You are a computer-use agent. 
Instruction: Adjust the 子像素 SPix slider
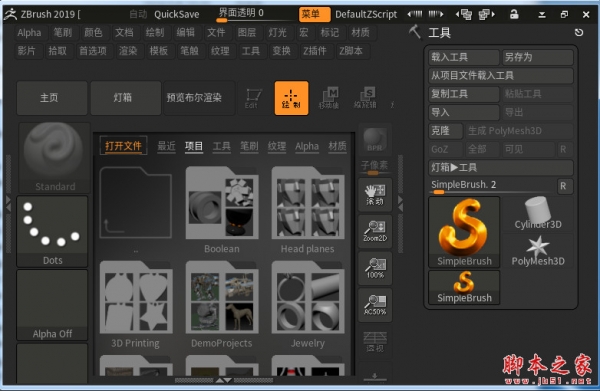(375, 167)
